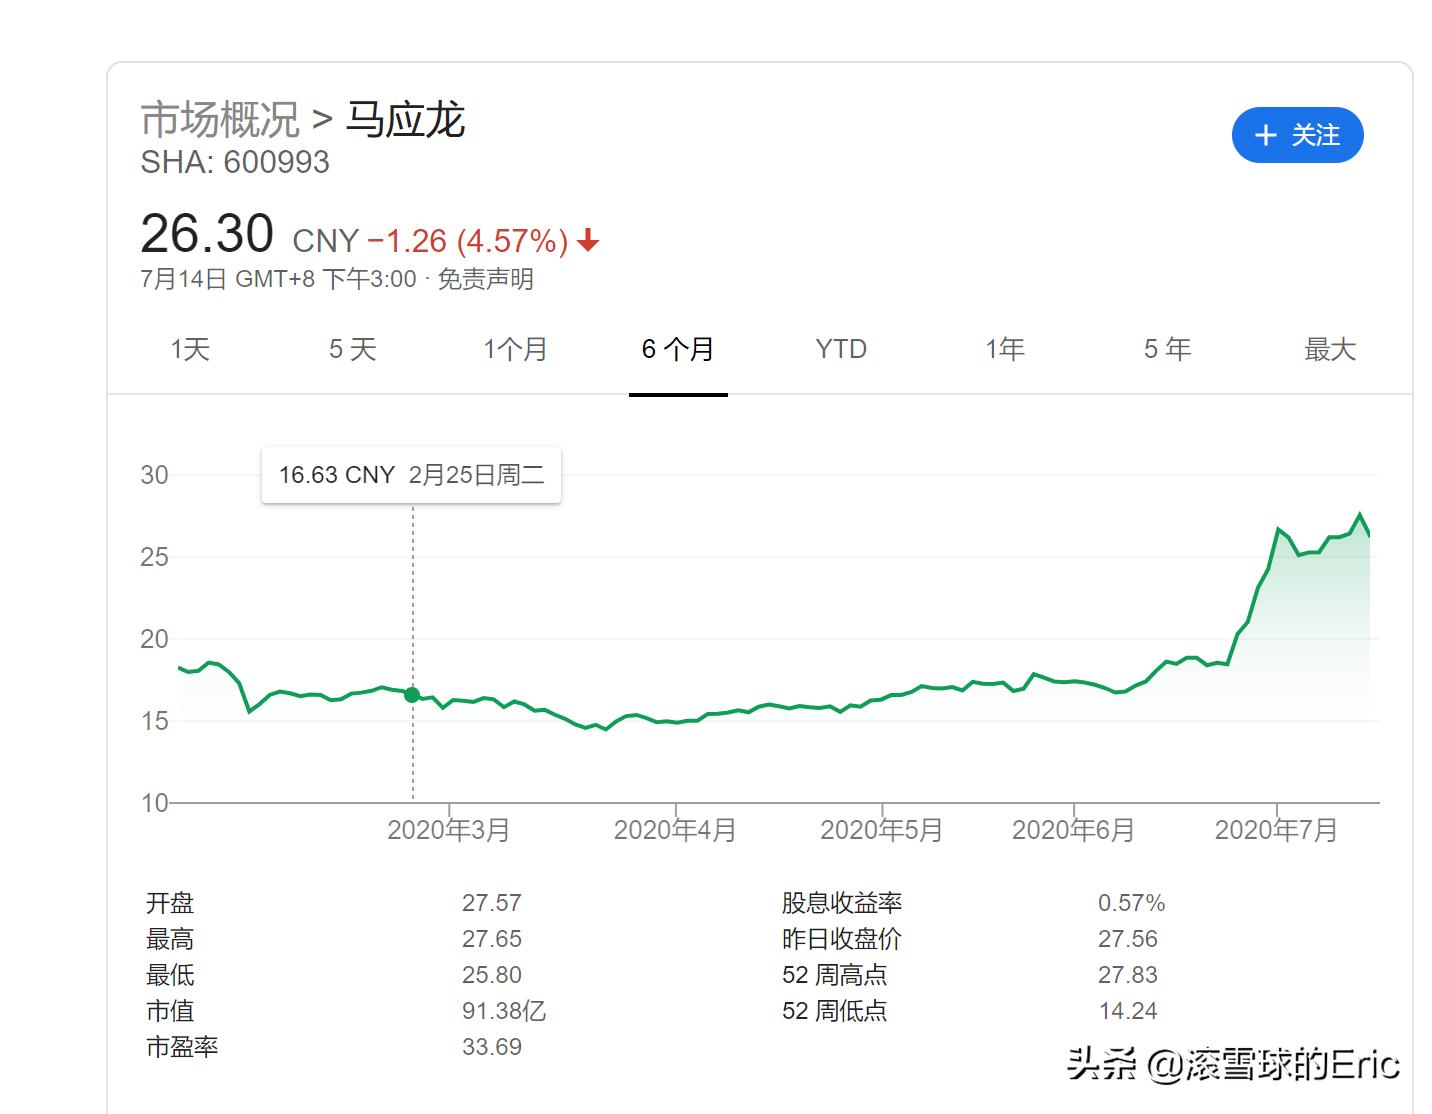
Task: Select the 1天 time range tab
Action: click(x=190, y=349)
